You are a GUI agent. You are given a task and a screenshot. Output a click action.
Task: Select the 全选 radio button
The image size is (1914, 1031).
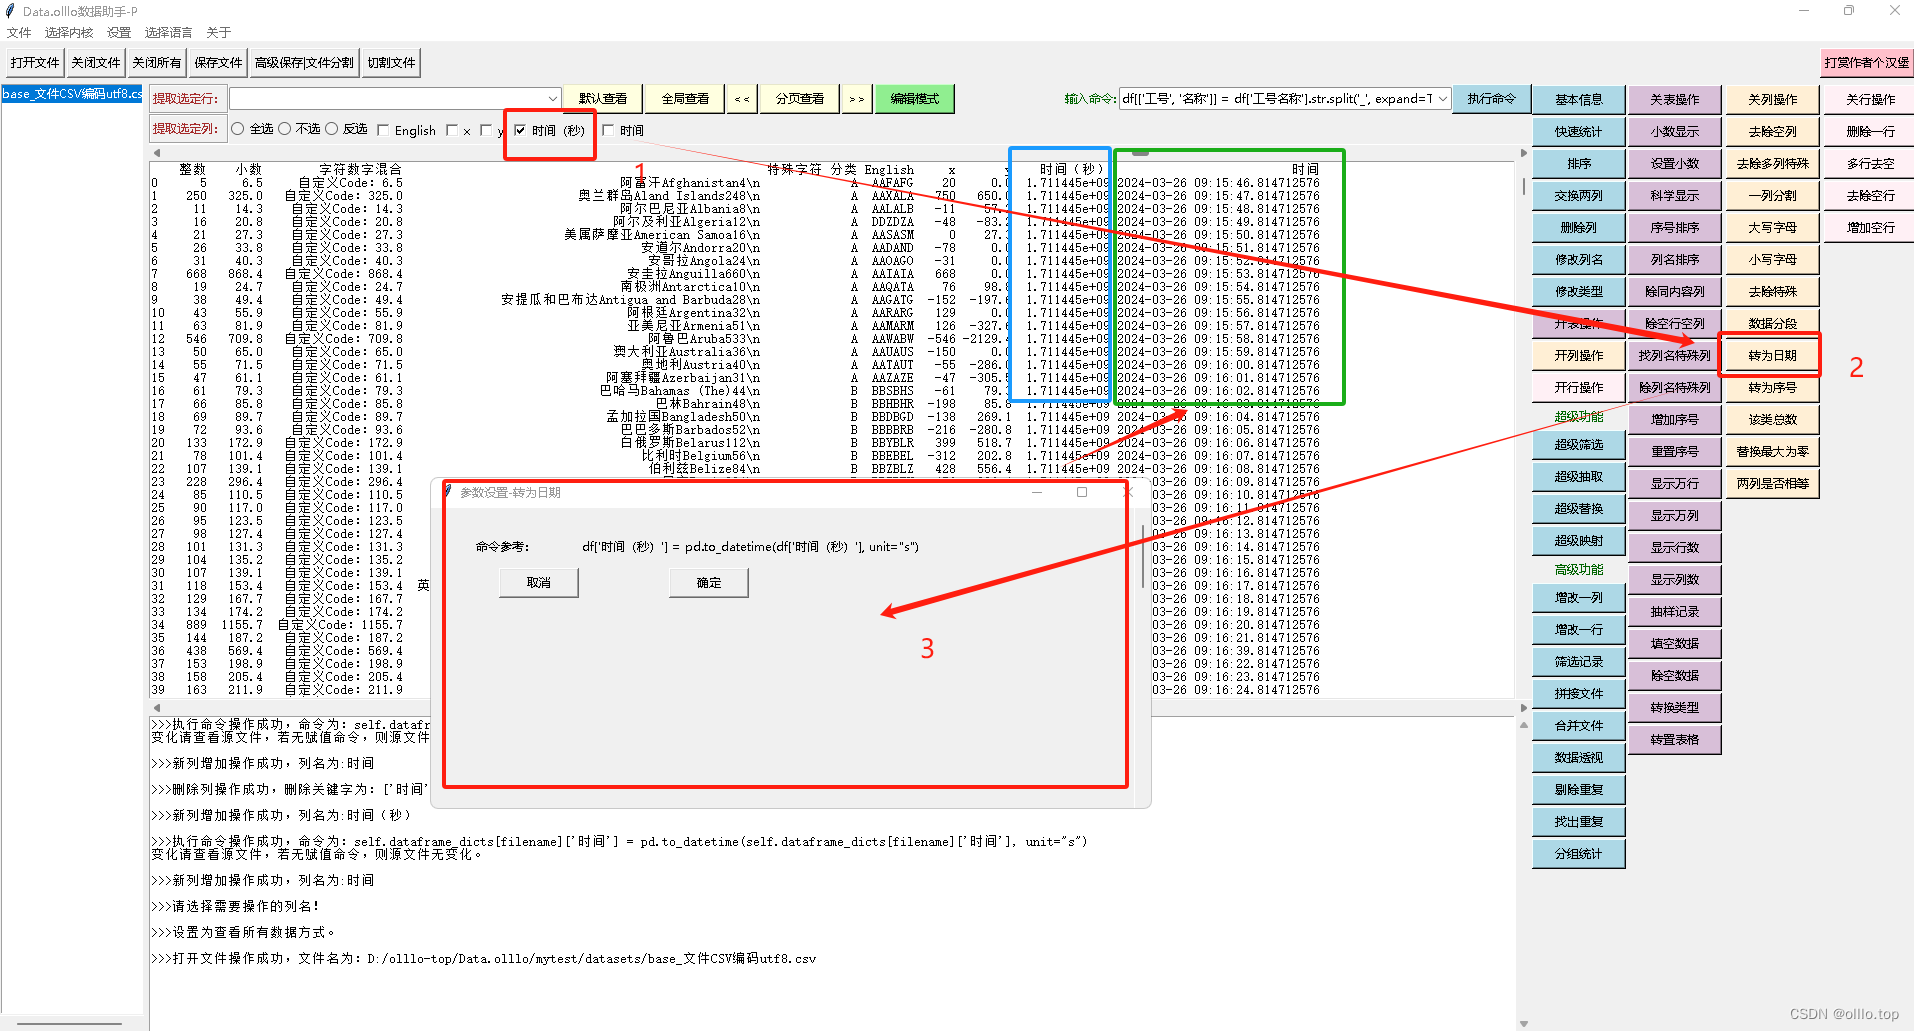(238, 129)
